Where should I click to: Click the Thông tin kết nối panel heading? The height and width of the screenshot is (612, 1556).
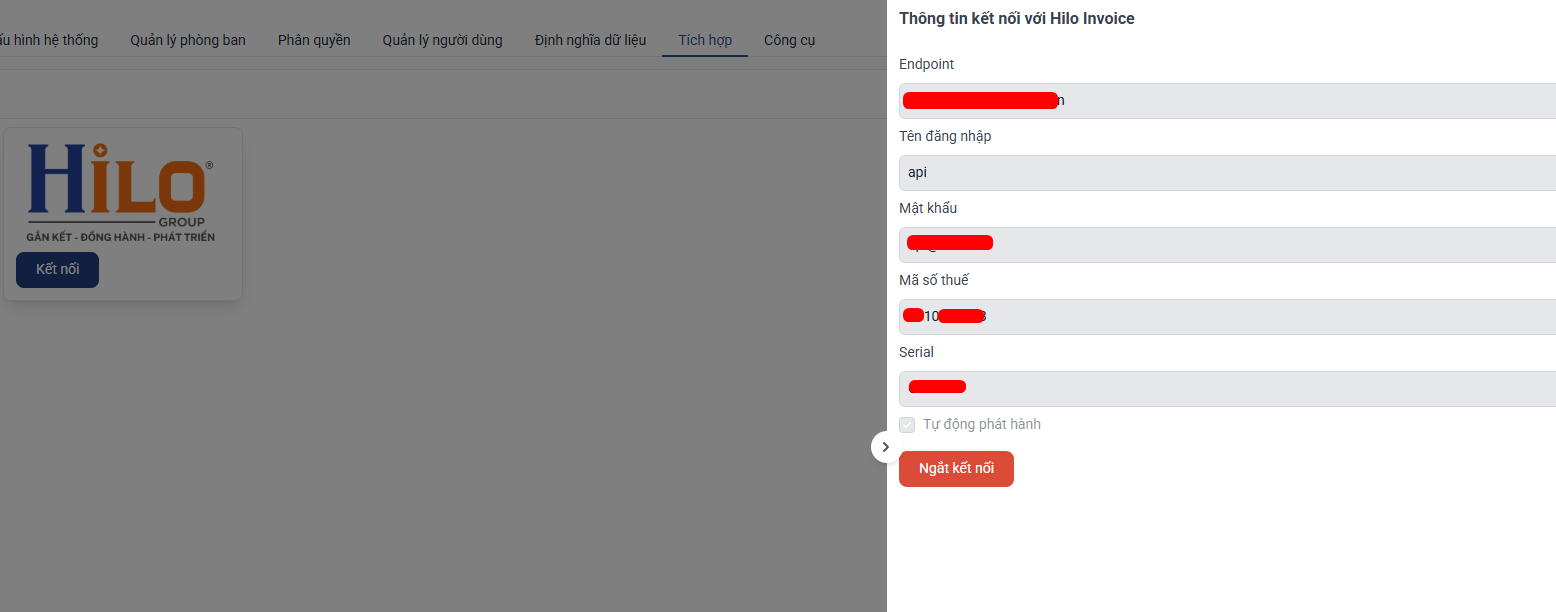pyautogui.click(x=1016, y=18)
